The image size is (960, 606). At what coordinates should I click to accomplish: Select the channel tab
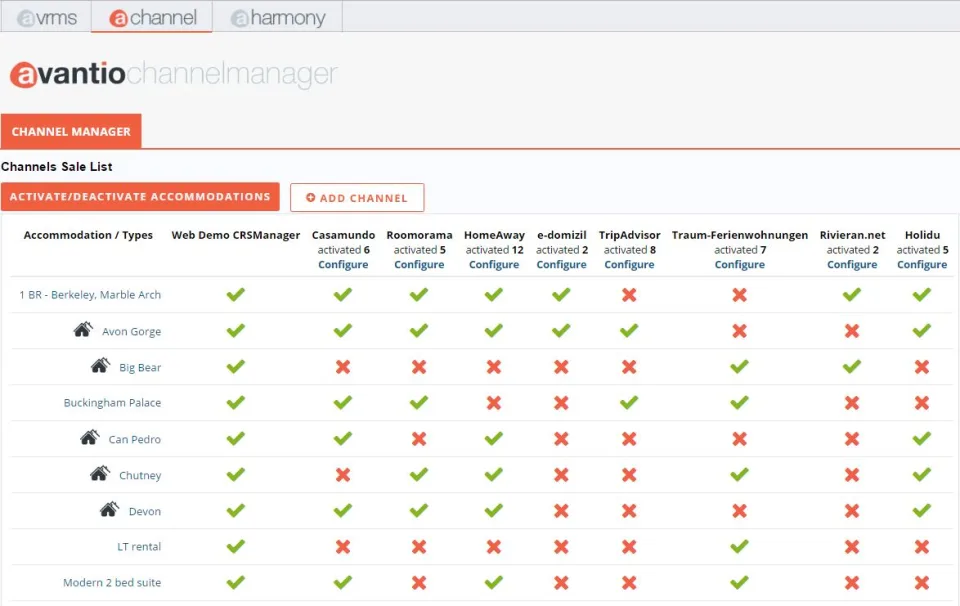pos(152,17)
